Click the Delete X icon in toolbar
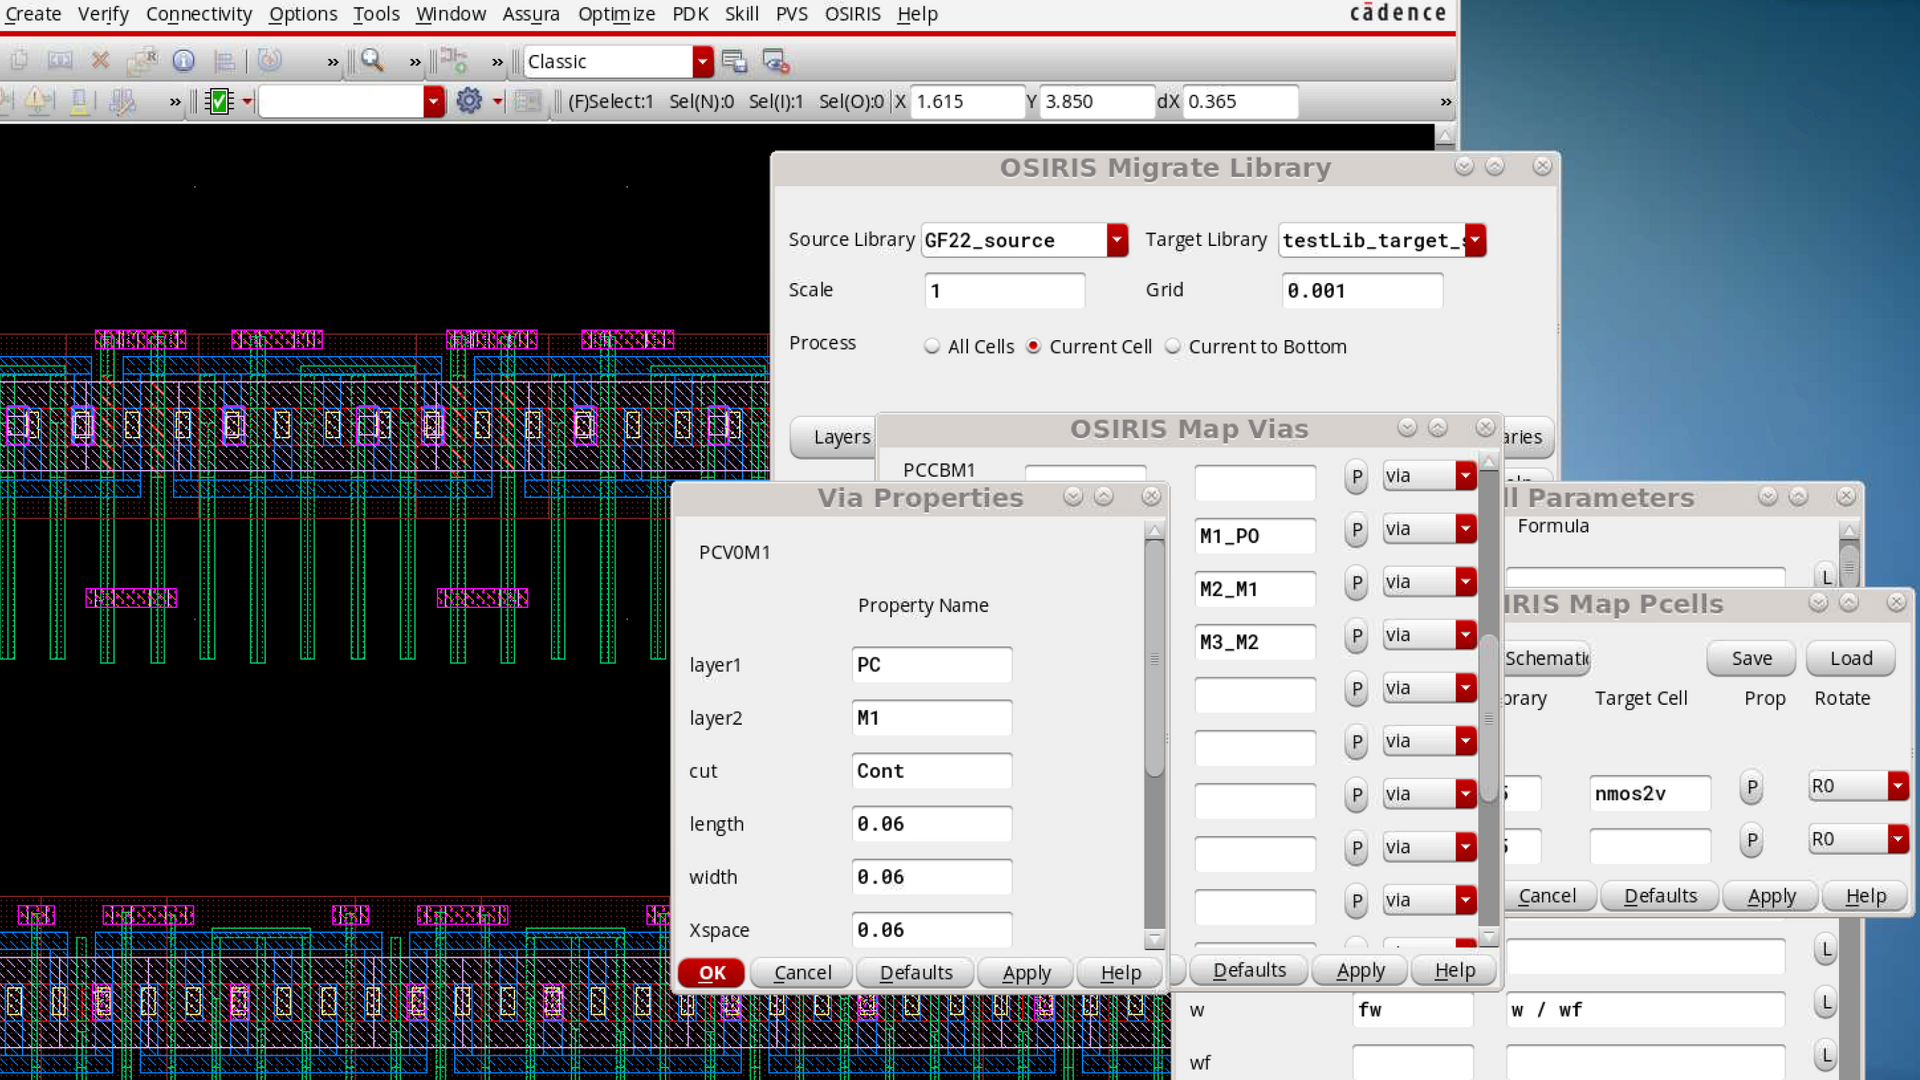Screen dimensions: 1920x1080 point(100,61)
